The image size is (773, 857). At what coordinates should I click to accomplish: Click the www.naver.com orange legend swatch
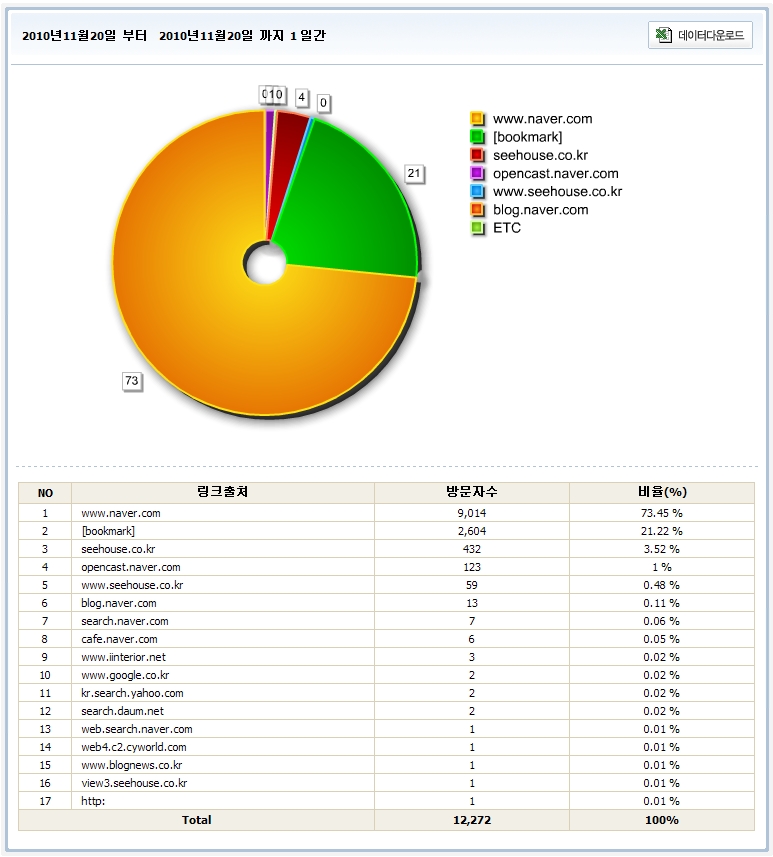point(477,119)
